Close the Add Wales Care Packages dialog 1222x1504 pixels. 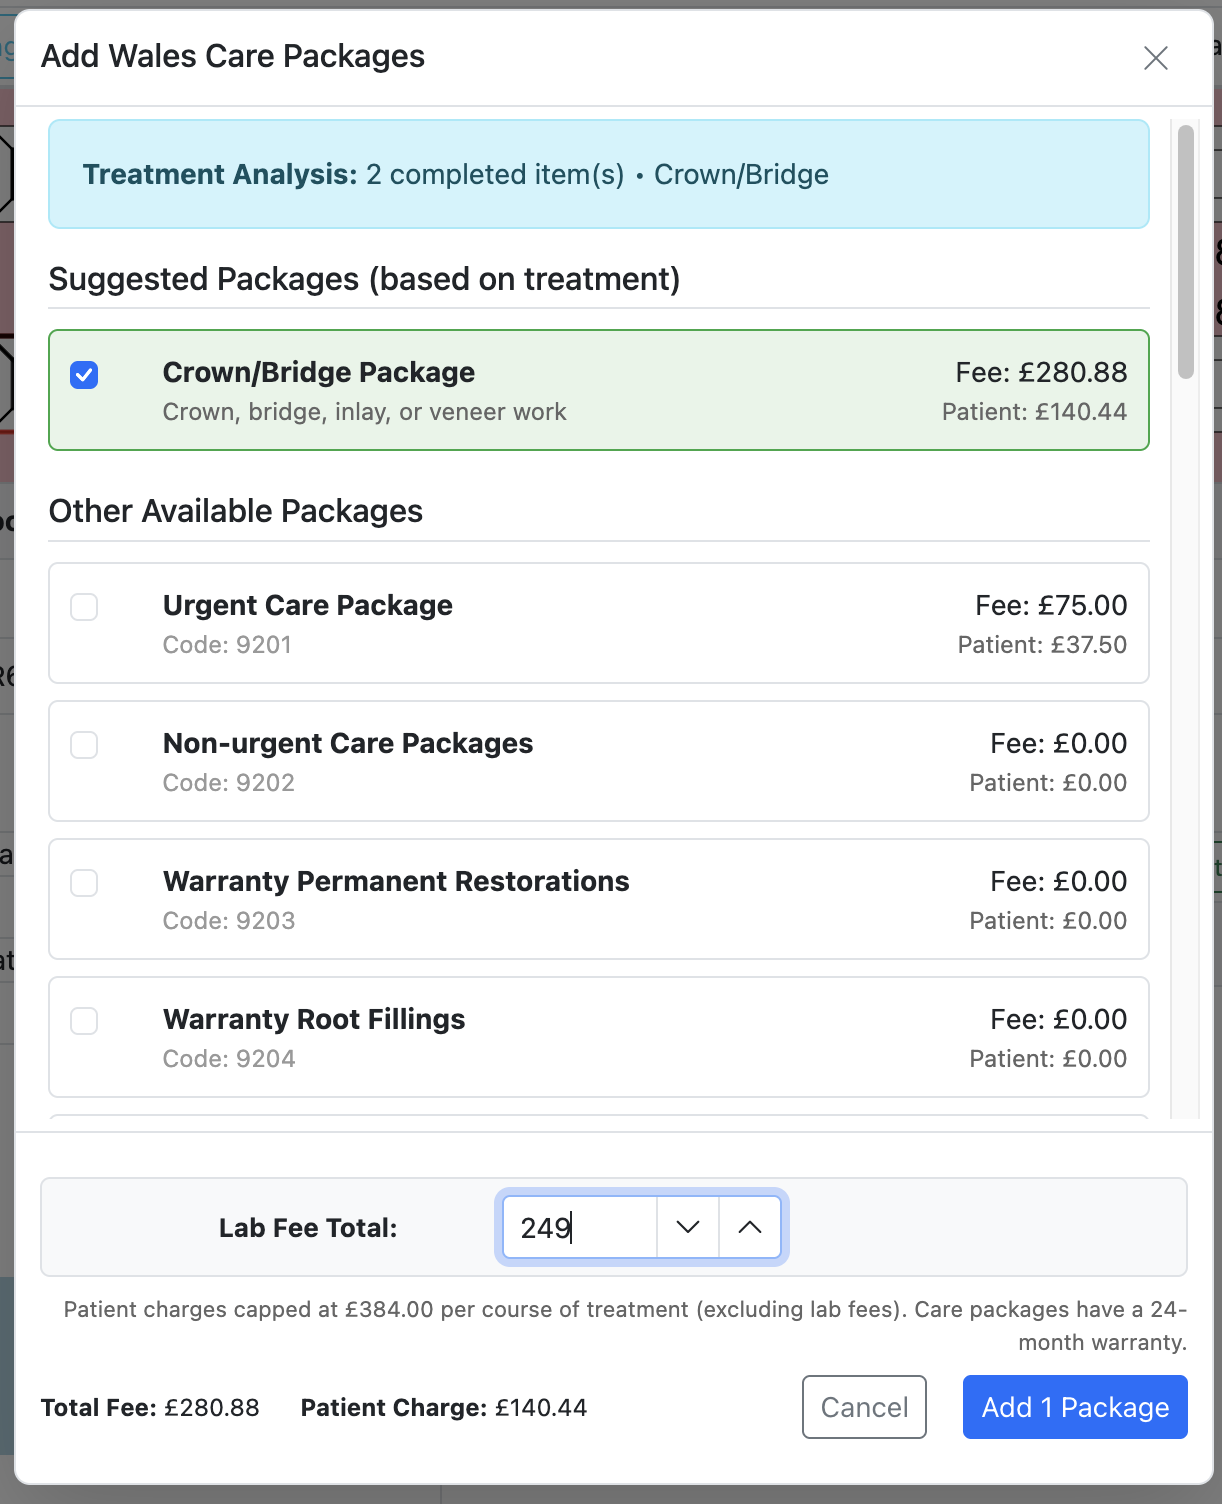coord(1155,58)
